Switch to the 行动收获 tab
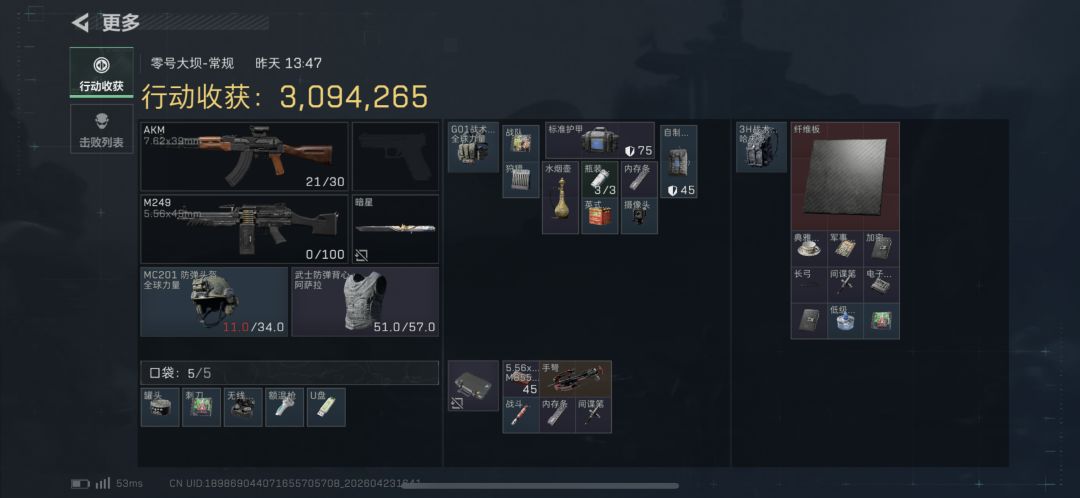Image resolution: width=1080 pixels, height=498 pixels. coord(101,72)
